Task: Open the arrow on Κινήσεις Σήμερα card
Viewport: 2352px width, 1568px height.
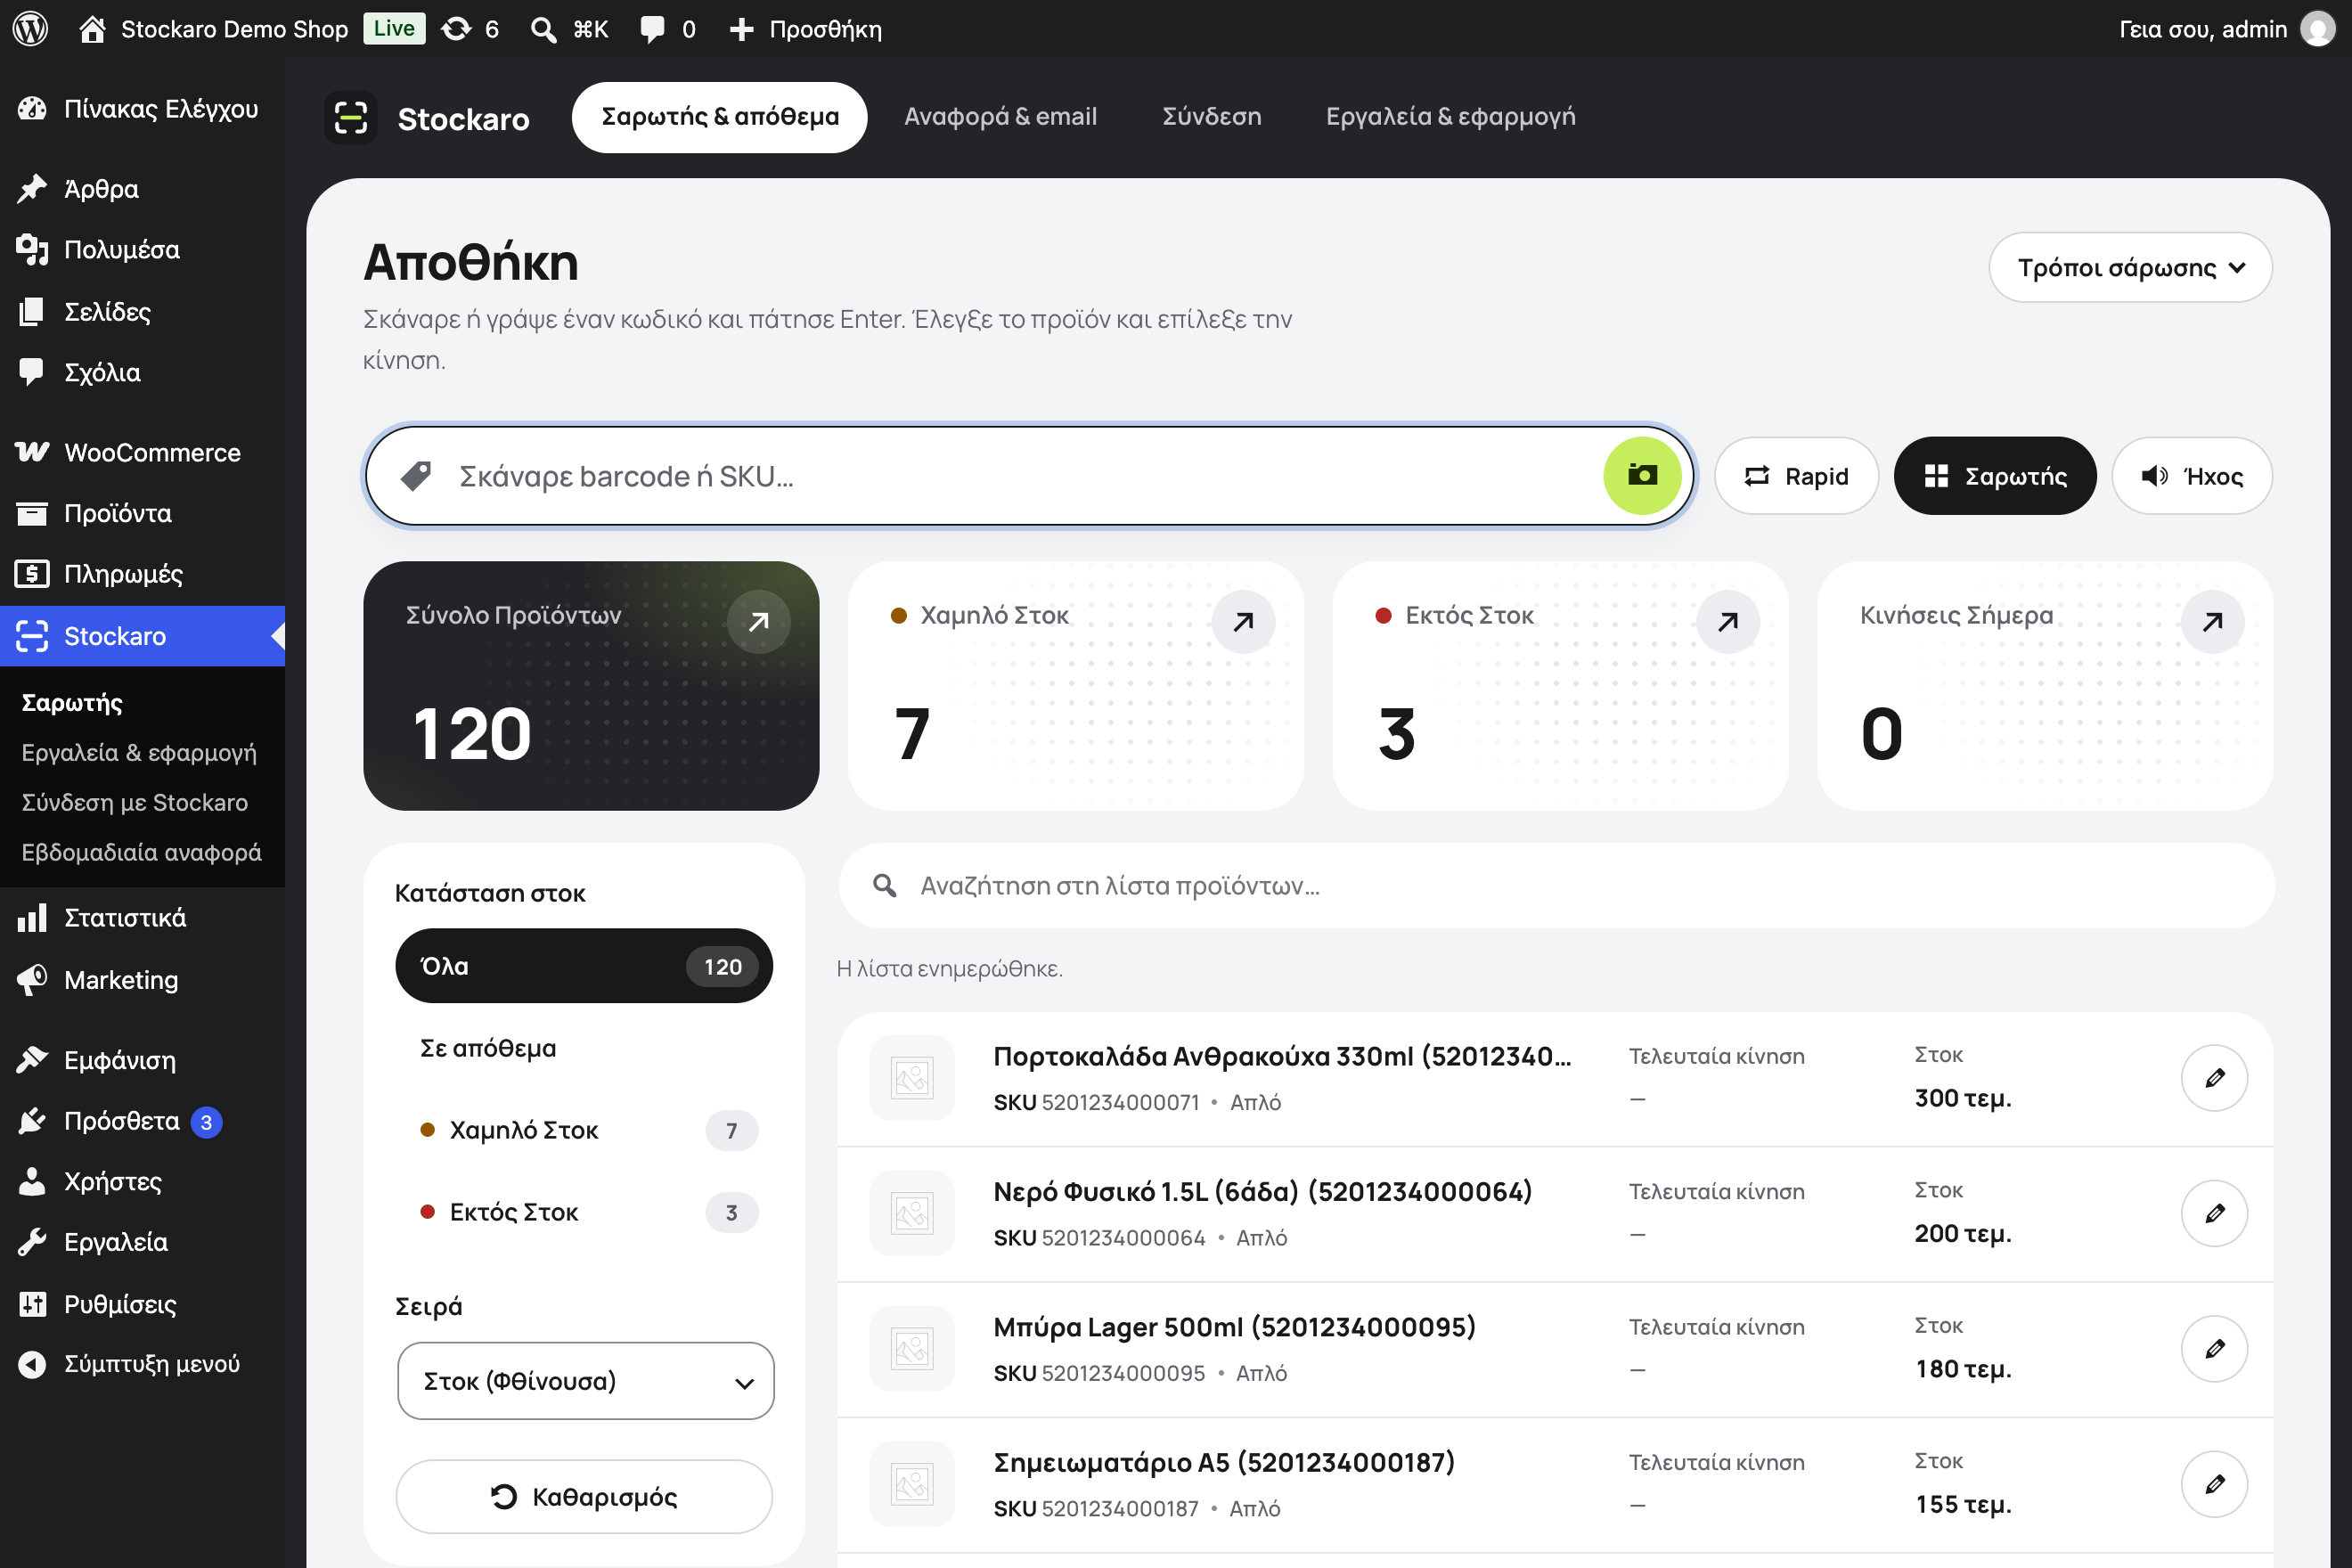Action: [2213, 622]
